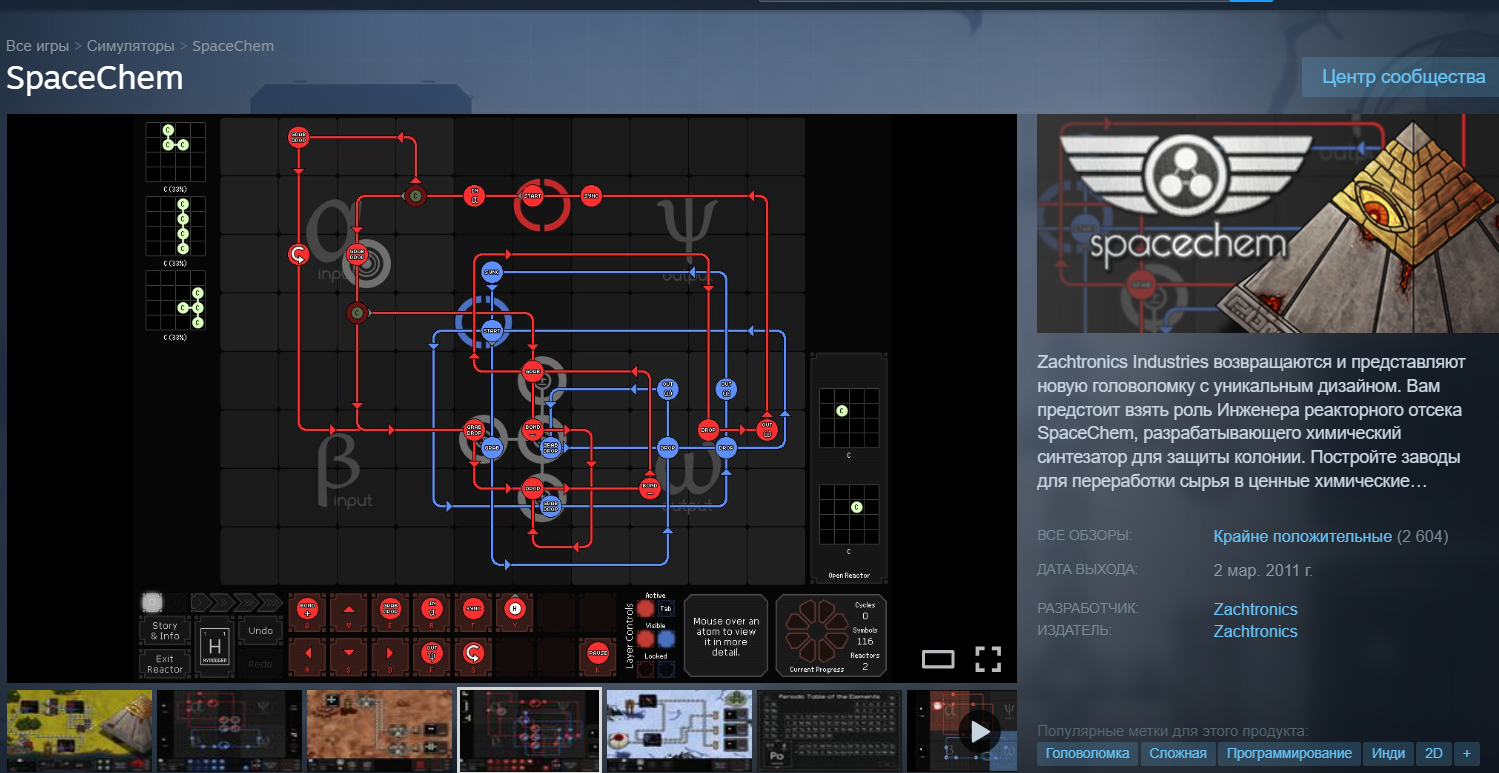Select the Головоломка tag
This screenshot has width=1499, height=773.
(x=1087, y=753)
